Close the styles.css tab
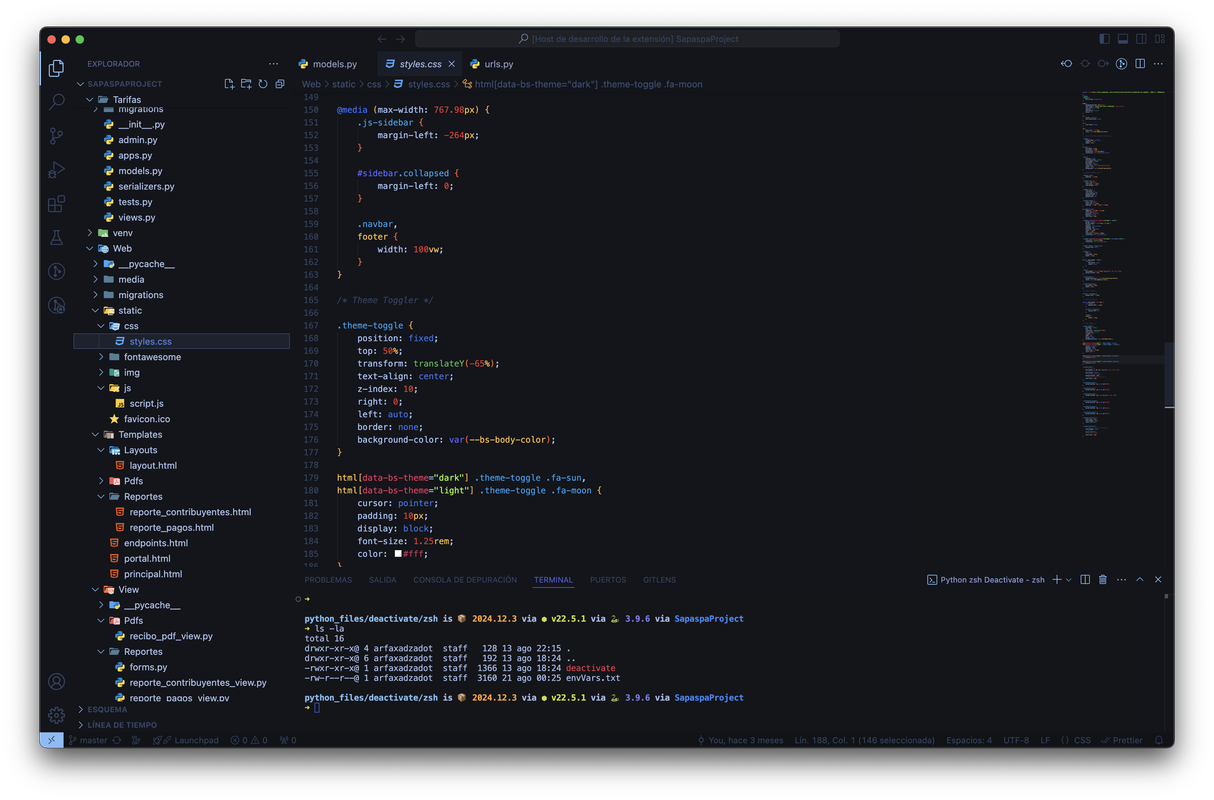Viewport: 1214px width, 800px height. [x=452, y=64]
